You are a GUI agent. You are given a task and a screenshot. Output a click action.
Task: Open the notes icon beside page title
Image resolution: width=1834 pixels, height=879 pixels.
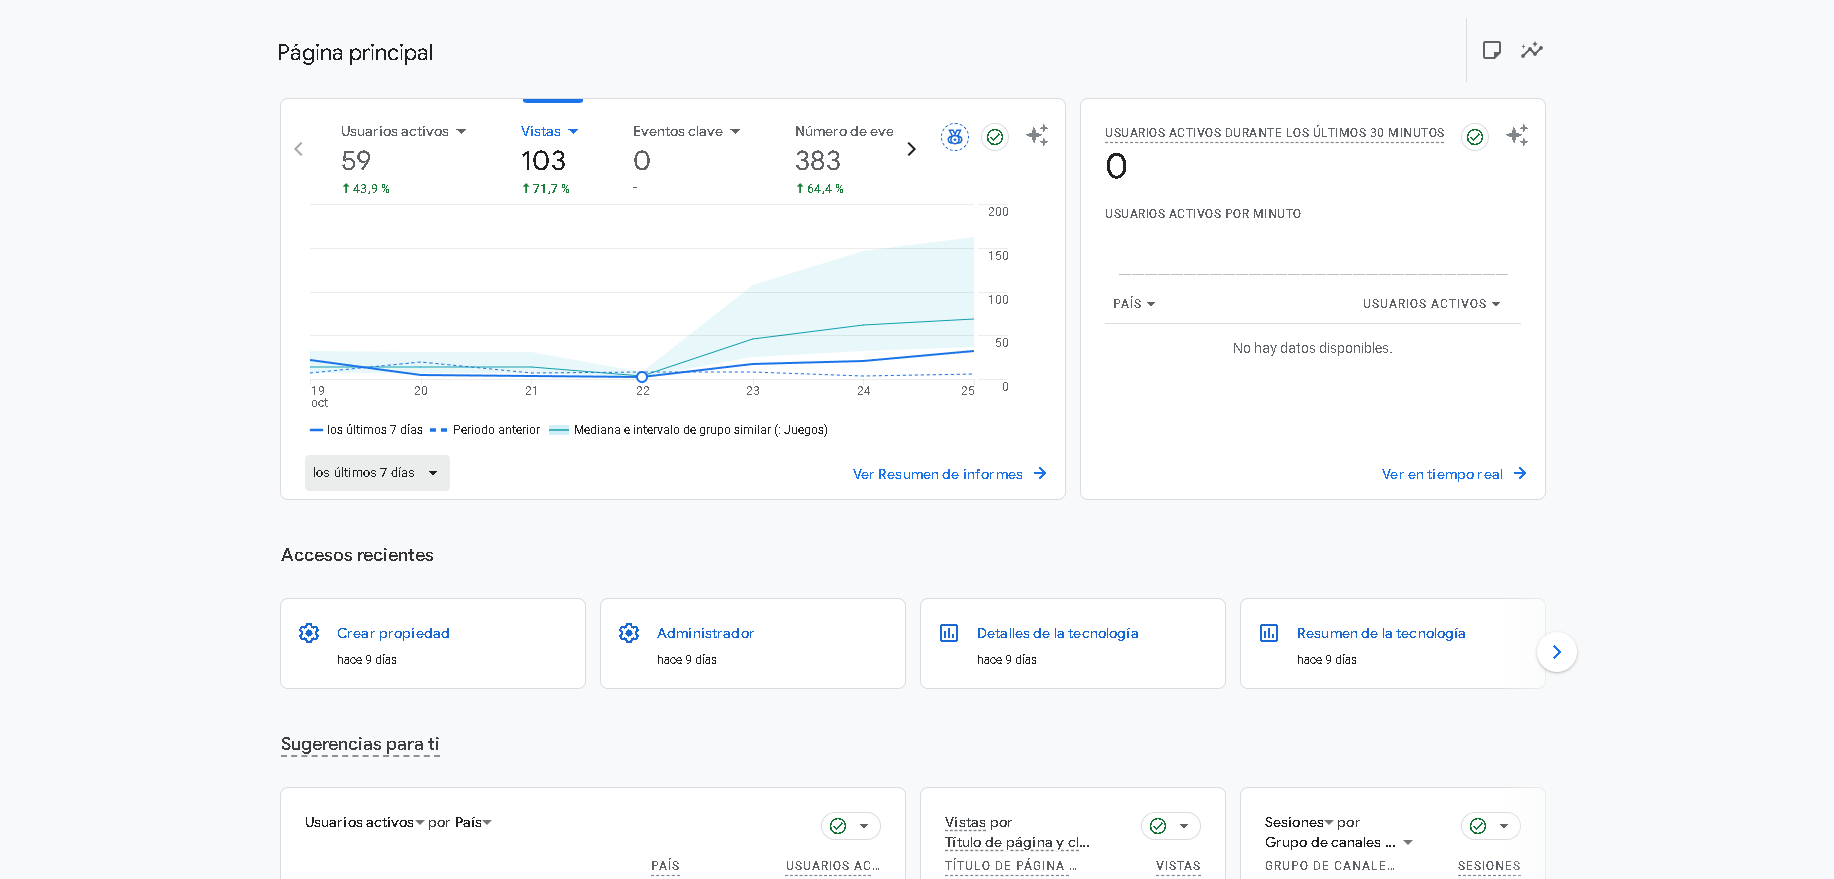(1491, 50)
